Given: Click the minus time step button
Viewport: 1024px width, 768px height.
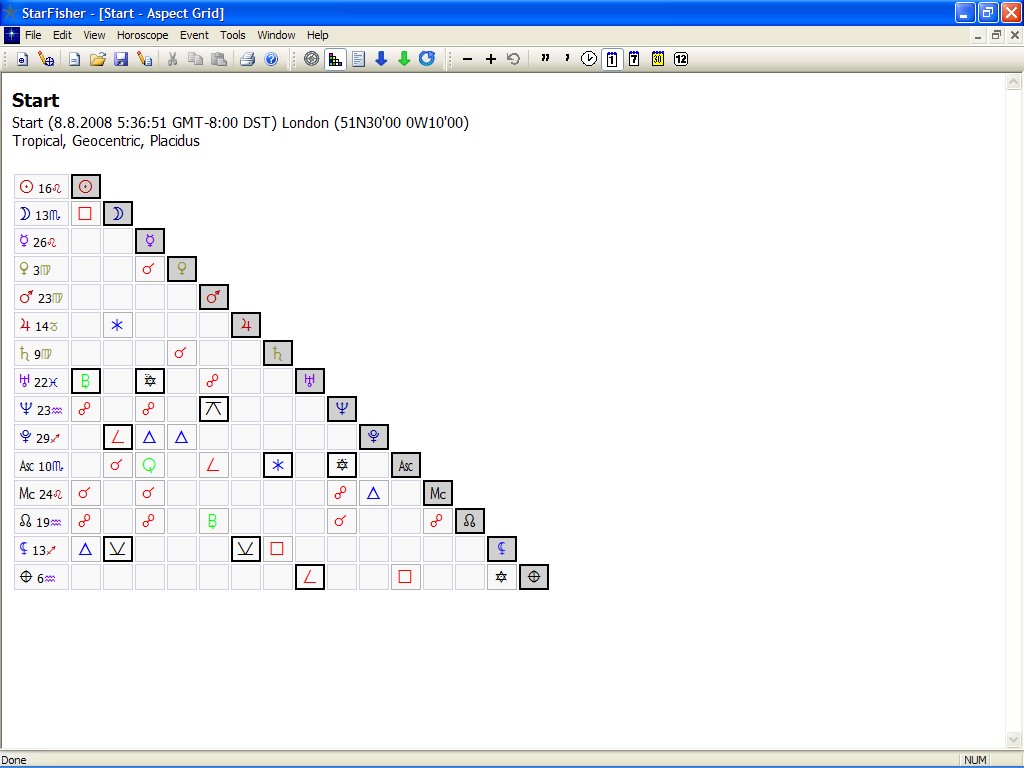Looking at the screenshot, I should pyautogui.click(x=467, y=59).
